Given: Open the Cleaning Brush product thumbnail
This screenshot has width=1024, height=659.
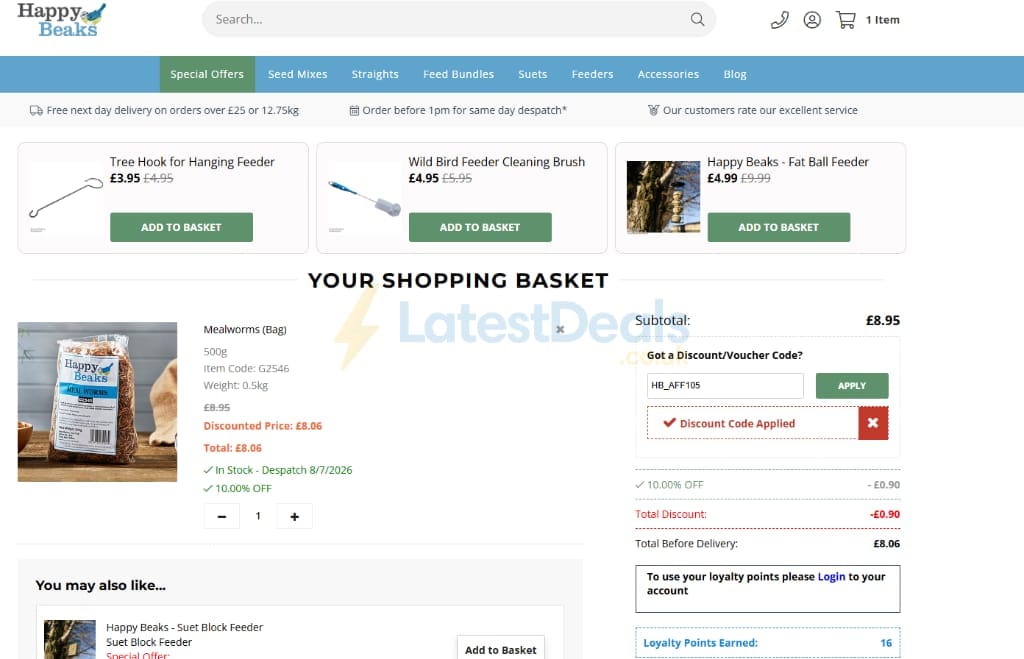Looking at the screenshot, I should (364, 197).
